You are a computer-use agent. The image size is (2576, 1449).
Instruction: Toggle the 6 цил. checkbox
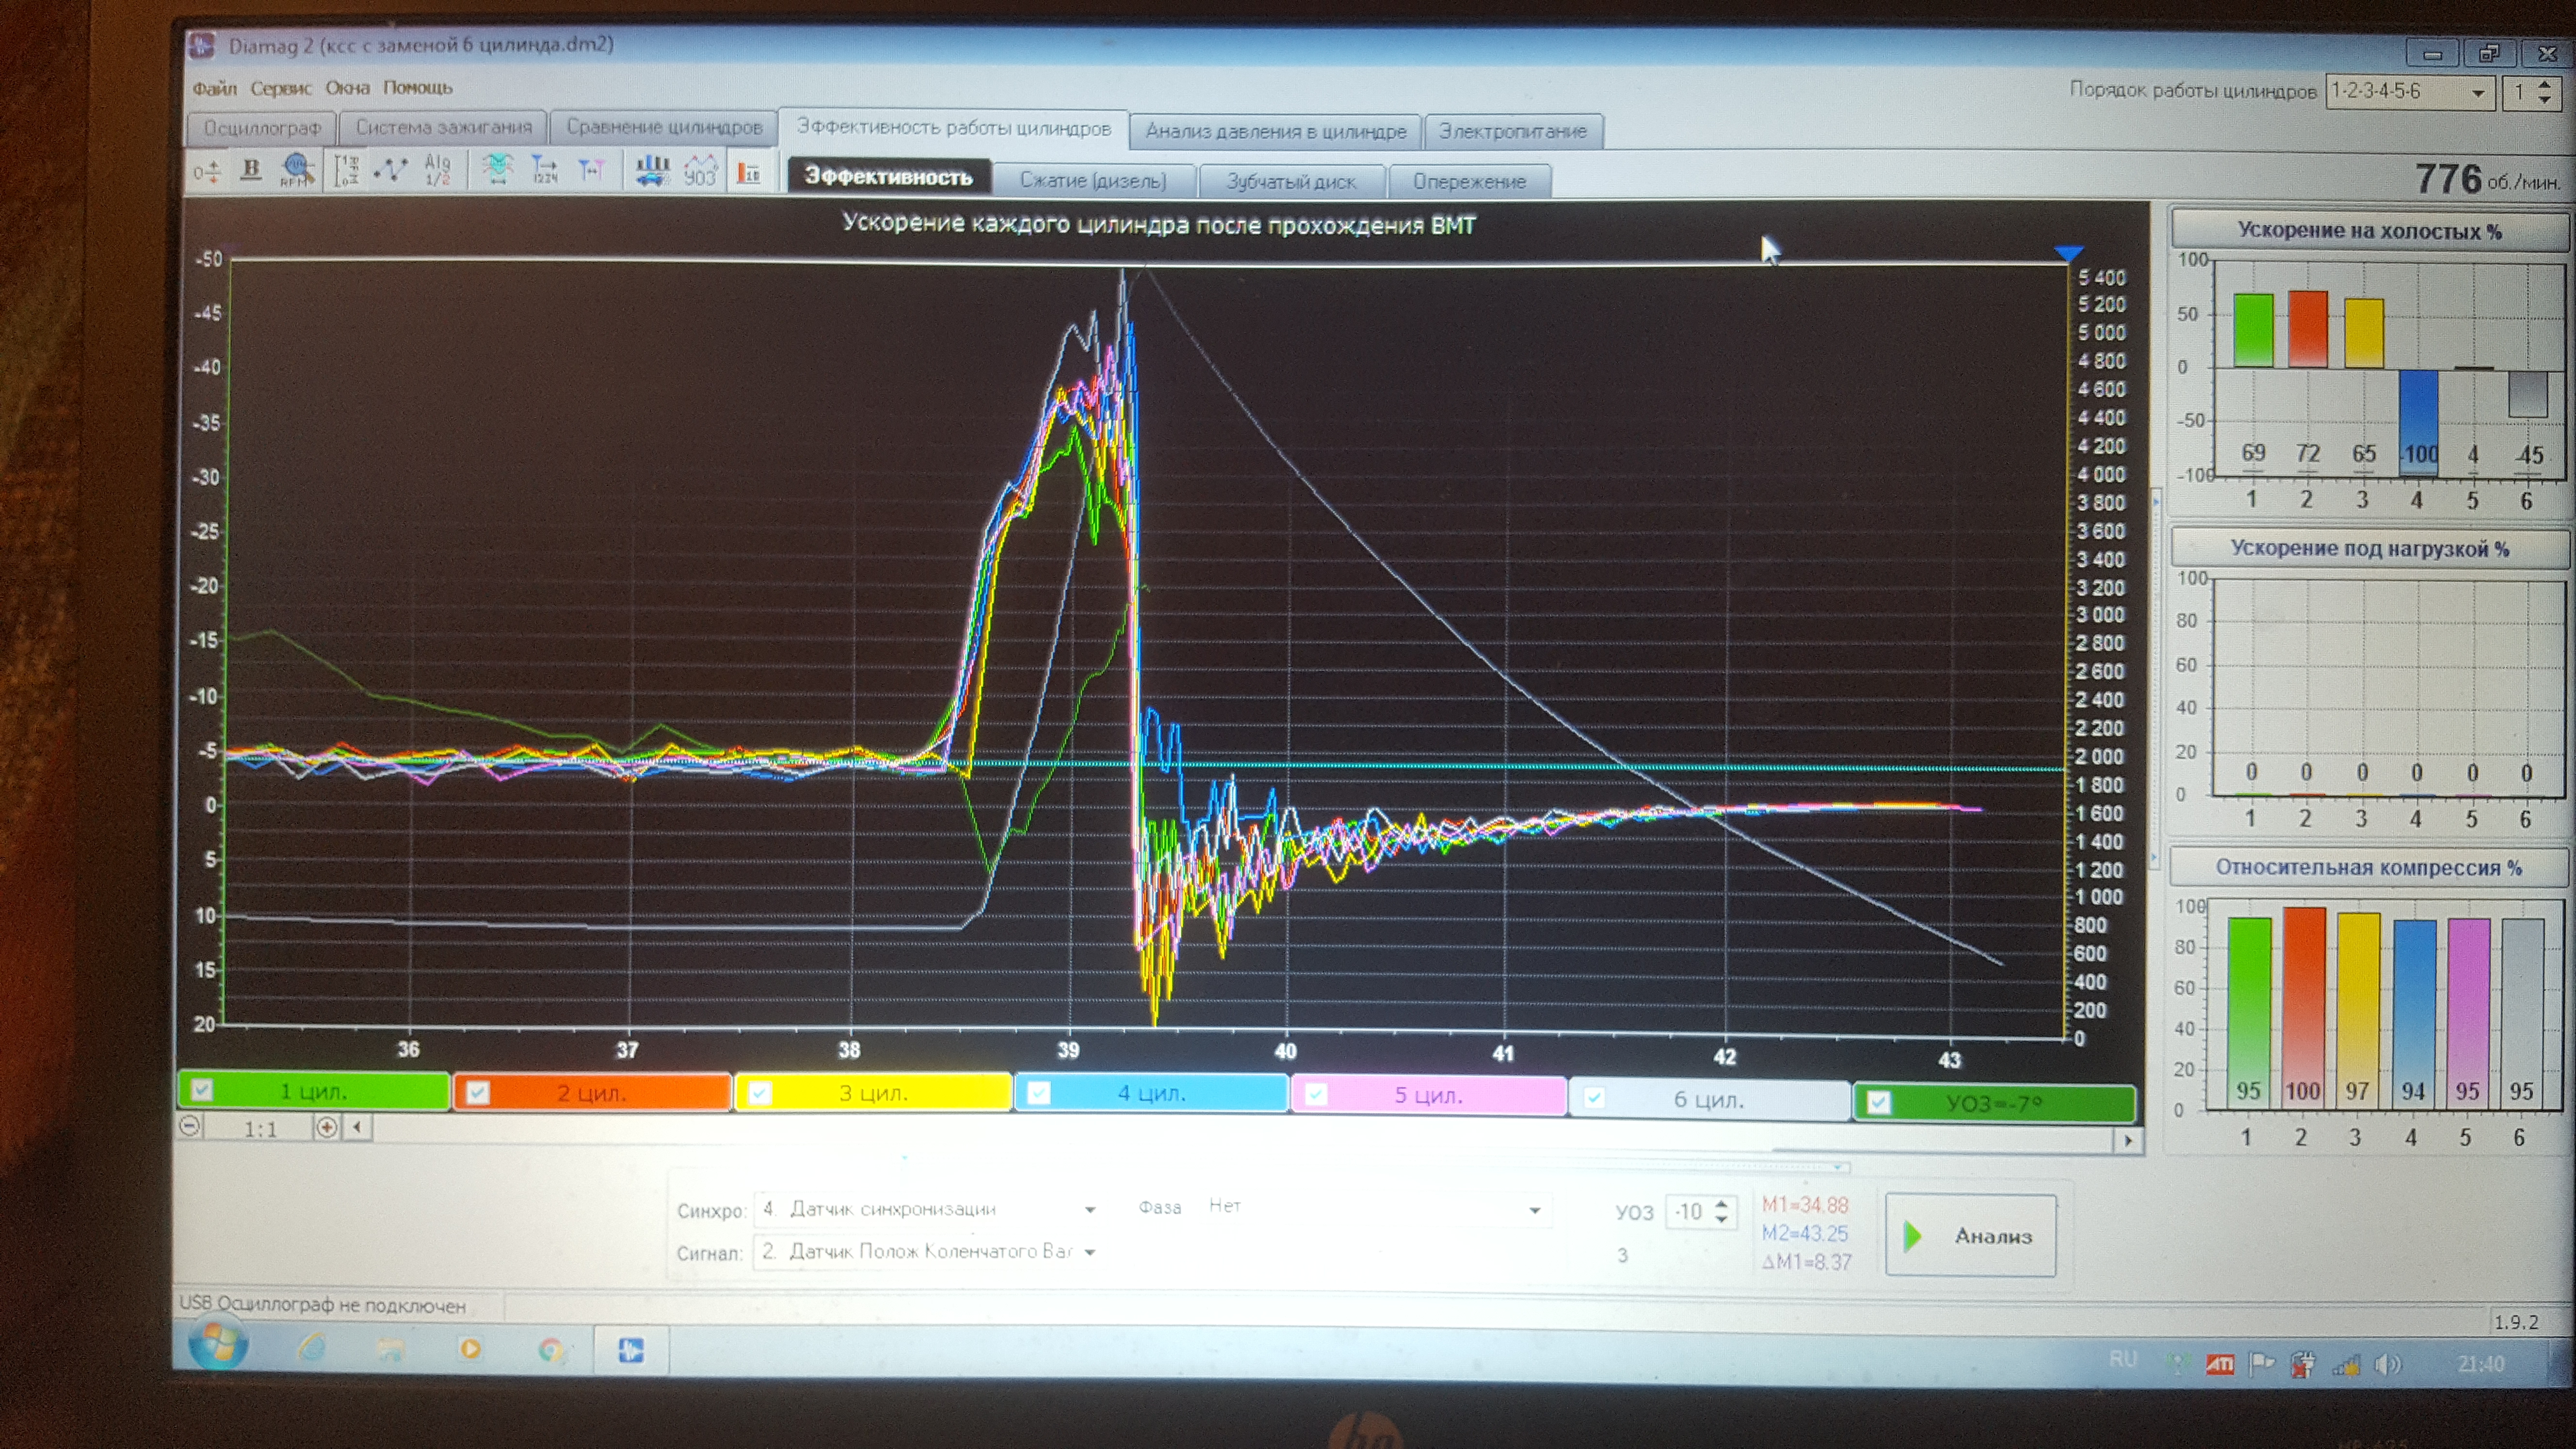(1594, 1097)
